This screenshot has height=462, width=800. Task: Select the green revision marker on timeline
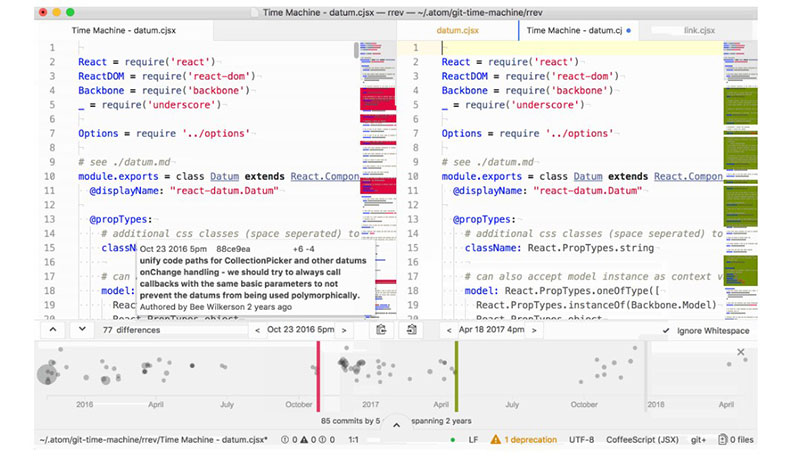[x=457, y=376]
